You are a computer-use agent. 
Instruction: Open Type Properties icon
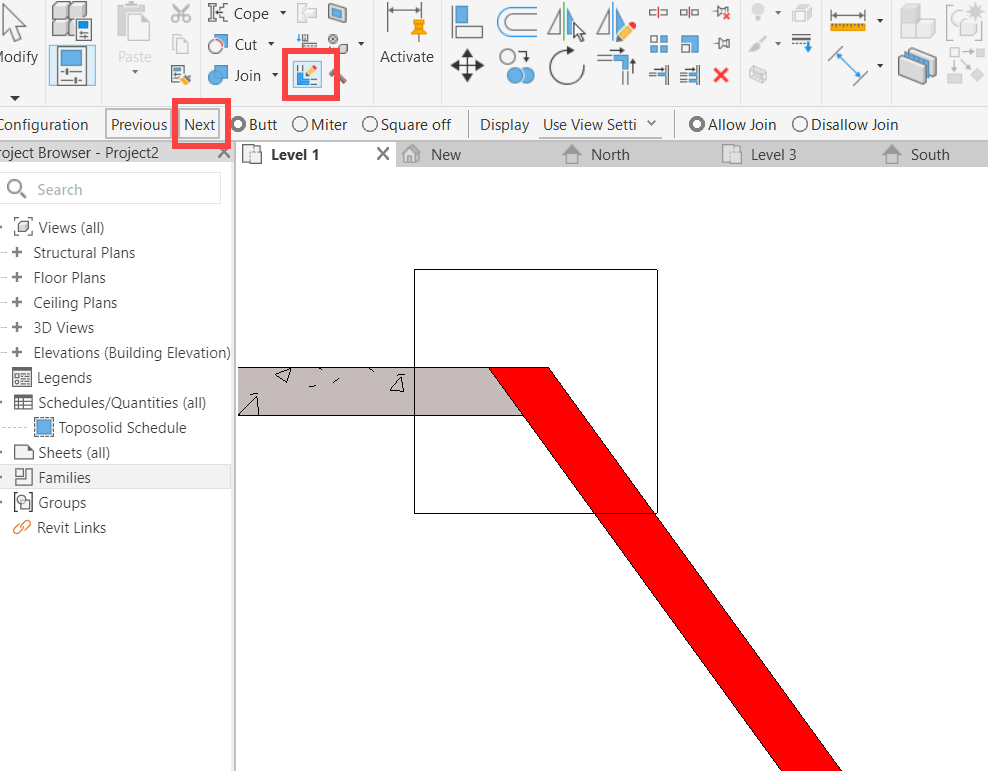click(x=71, y=20)
